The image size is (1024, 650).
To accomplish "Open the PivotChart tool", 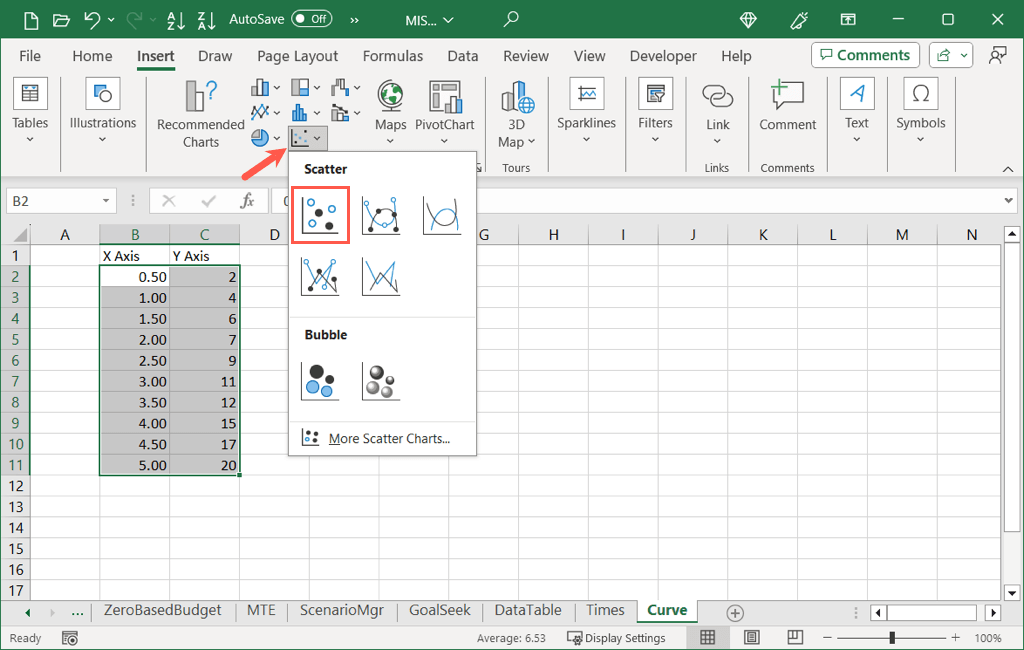I will (x=445, y=108).
